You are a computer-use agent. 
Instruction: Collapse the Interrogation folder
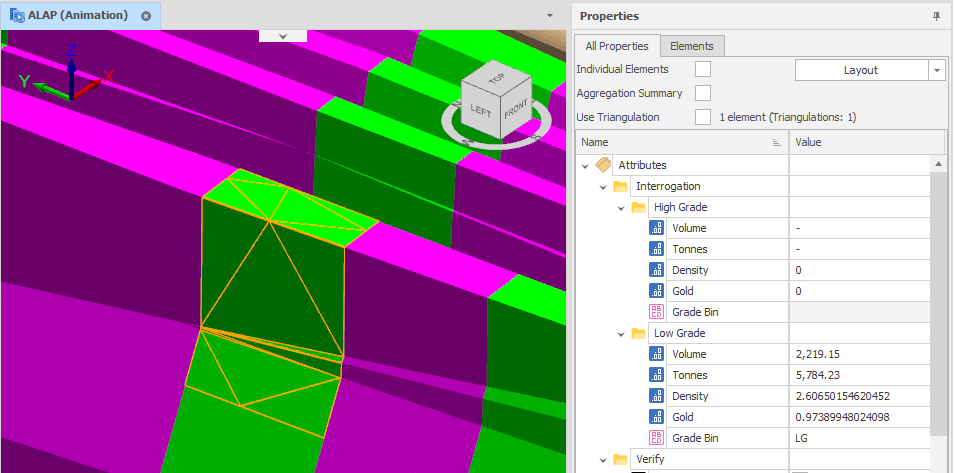pyautogui.click(x=603, y=186)
